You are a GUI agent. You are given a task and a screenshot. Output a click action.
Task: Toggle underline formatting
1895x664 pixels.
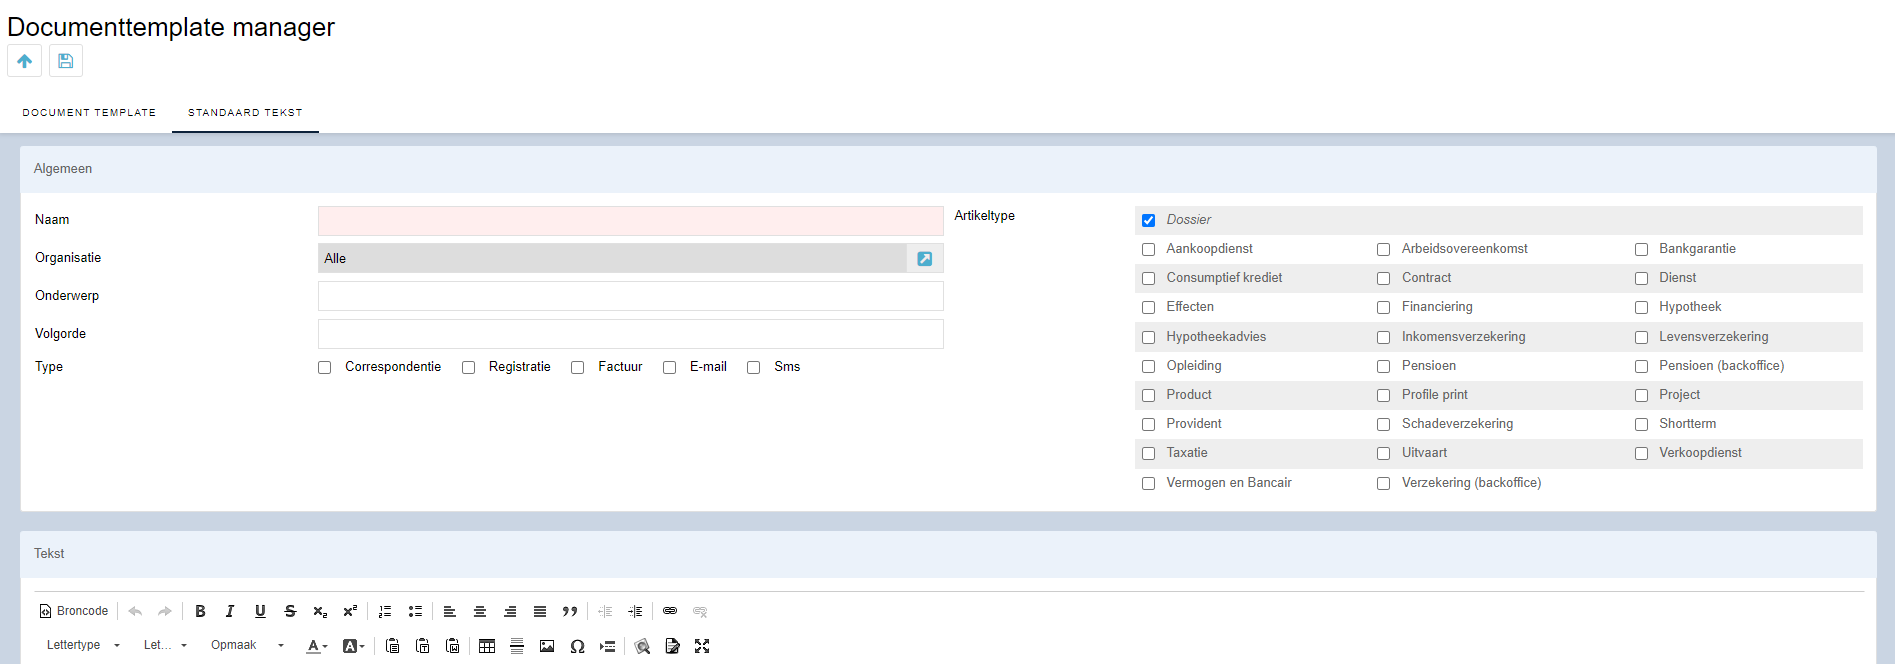260,611
